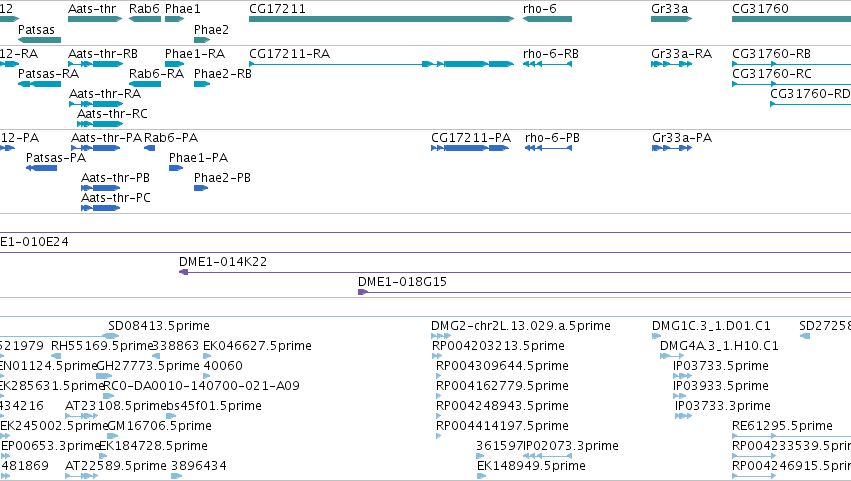This screenshot has width=851, height=481.
Task: Click the GM16706.5prime EST label
Action: click(x=160, y=426)
